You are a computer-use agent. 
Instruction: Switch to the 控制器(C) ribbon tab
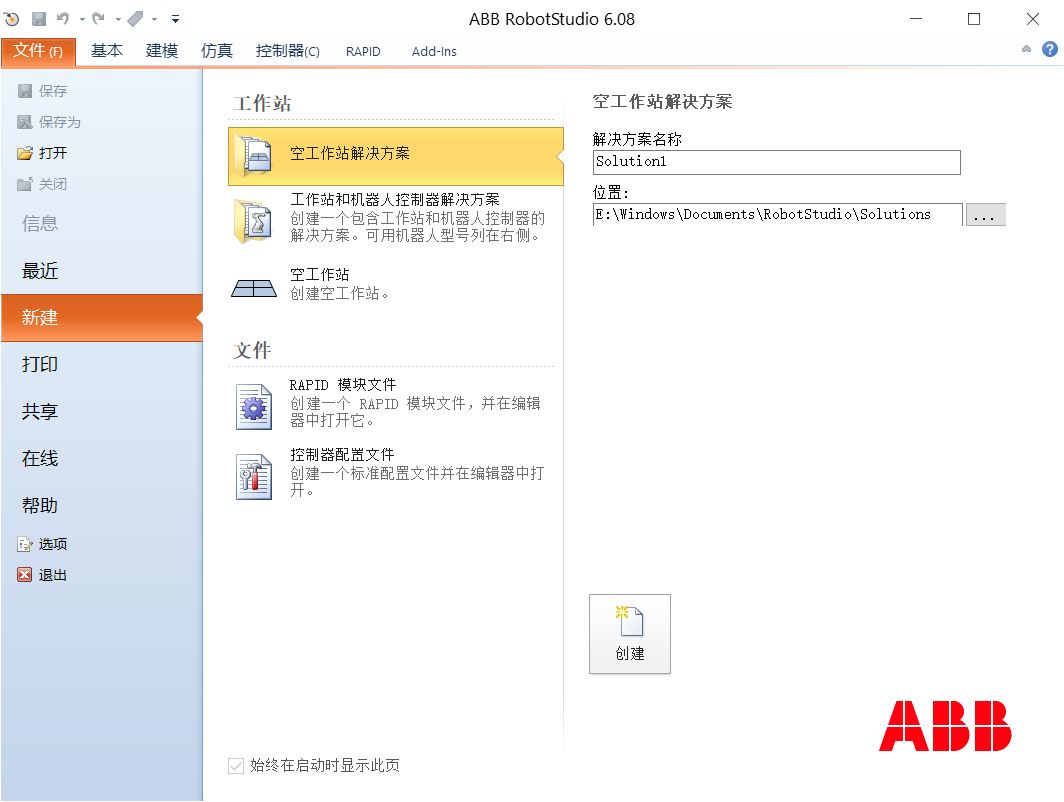288,51
